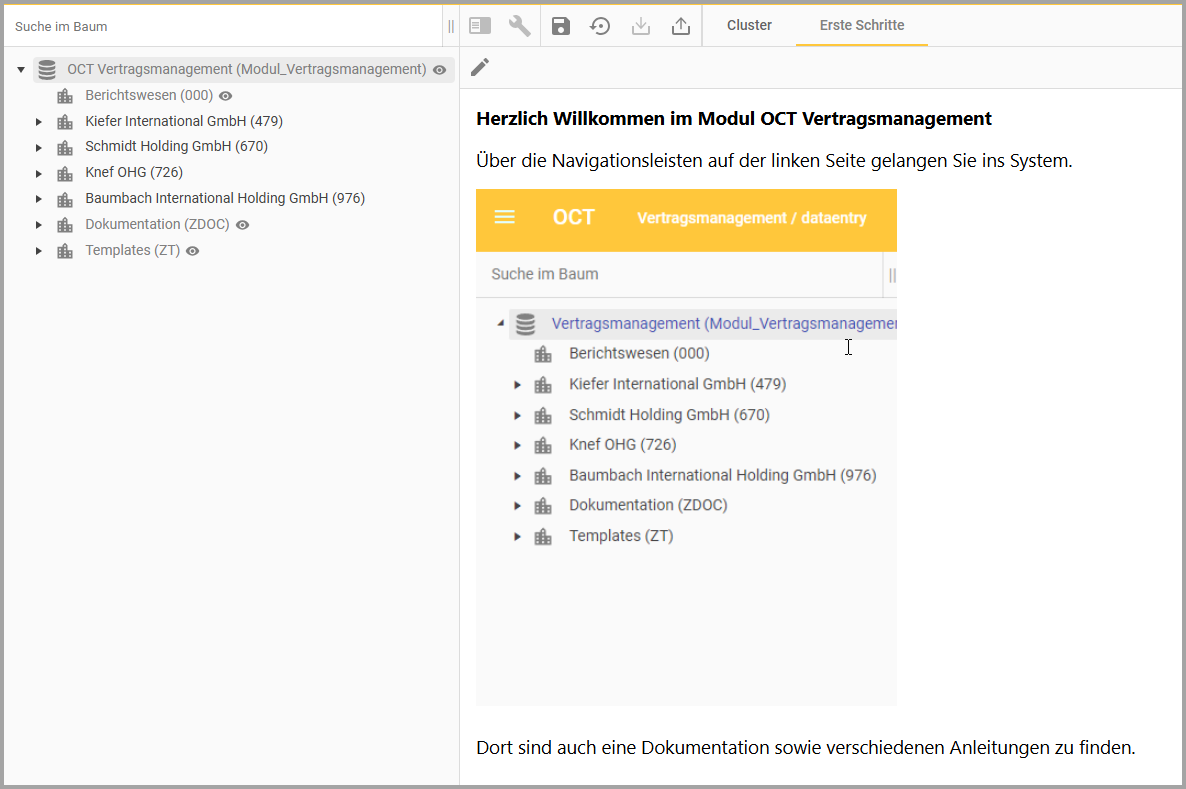Image resolution: width=1186 pixels, height=789 pixels.
Task: Click the save disk icon
Action: point(561,26)
